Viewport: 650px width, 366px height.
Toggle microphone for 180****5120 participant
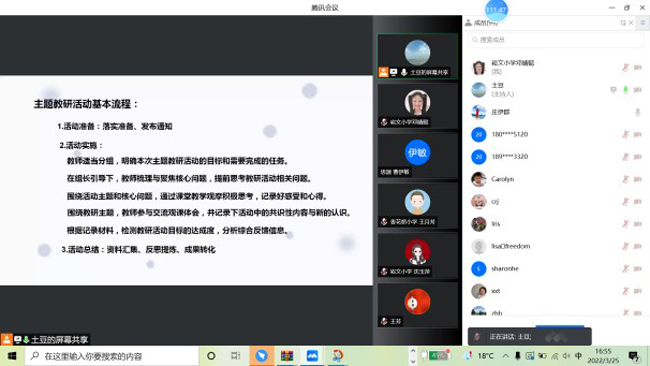pos(625,134)
